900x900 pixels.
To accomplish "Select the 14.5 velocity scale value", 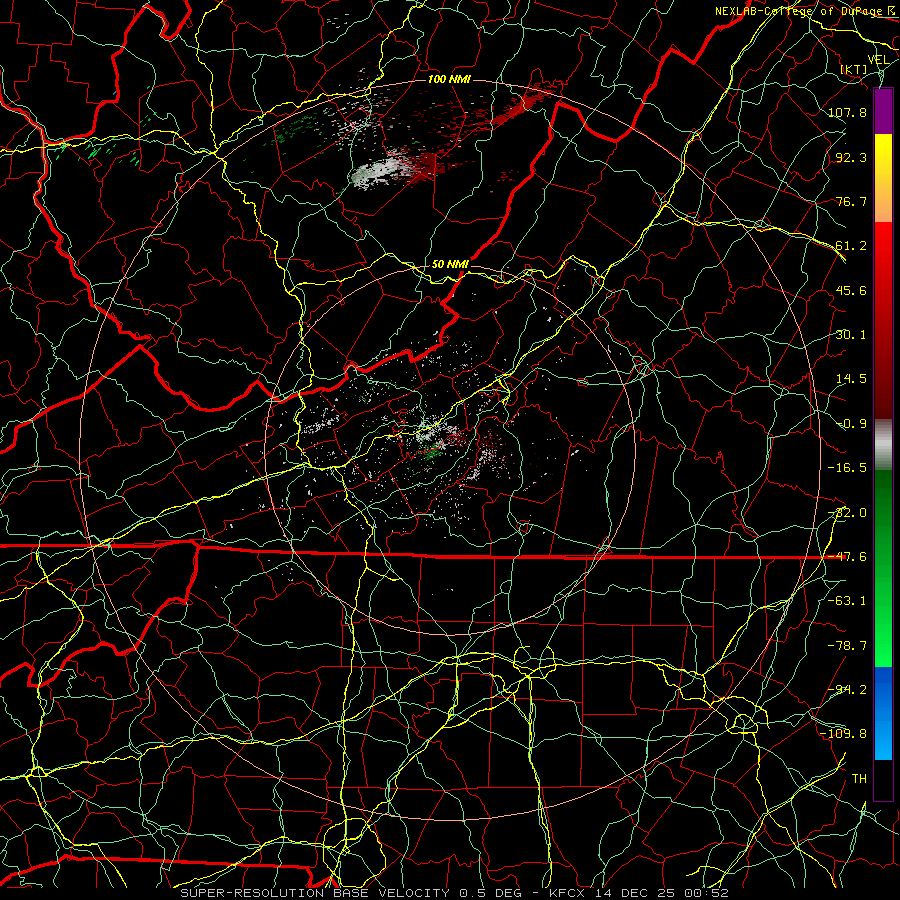I will pyautogui.click(x=851, y=378).
